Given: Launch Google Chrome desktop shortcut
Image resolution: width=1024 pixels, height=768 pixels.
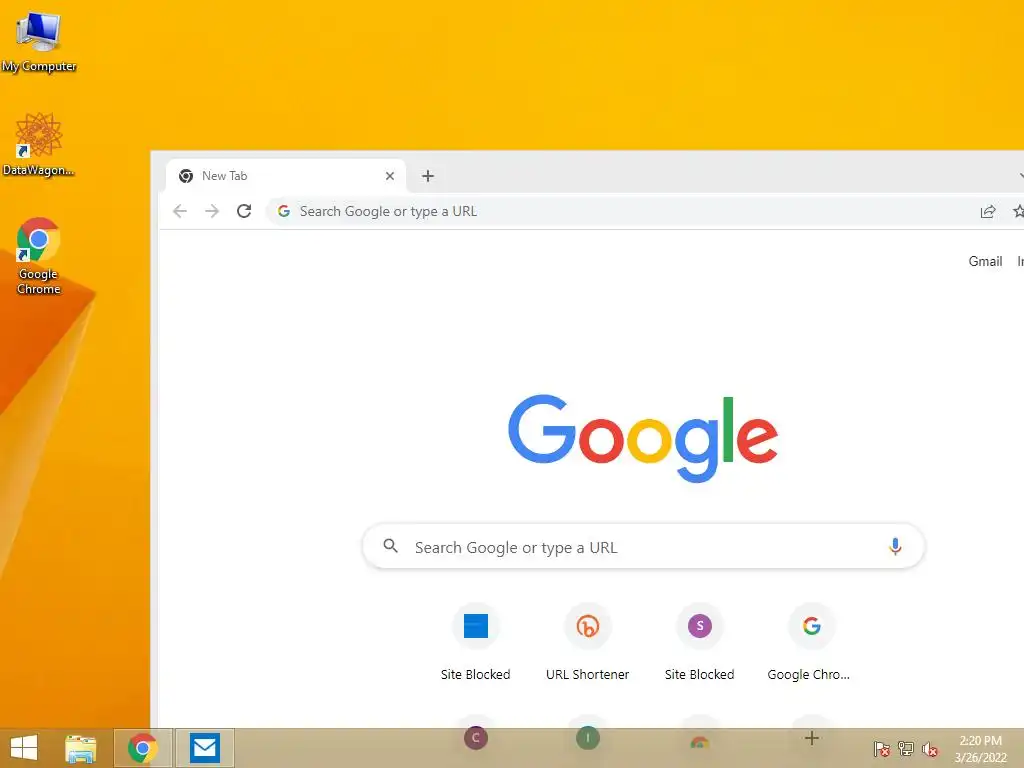Looking at the screenshot, I should point(39,256).
